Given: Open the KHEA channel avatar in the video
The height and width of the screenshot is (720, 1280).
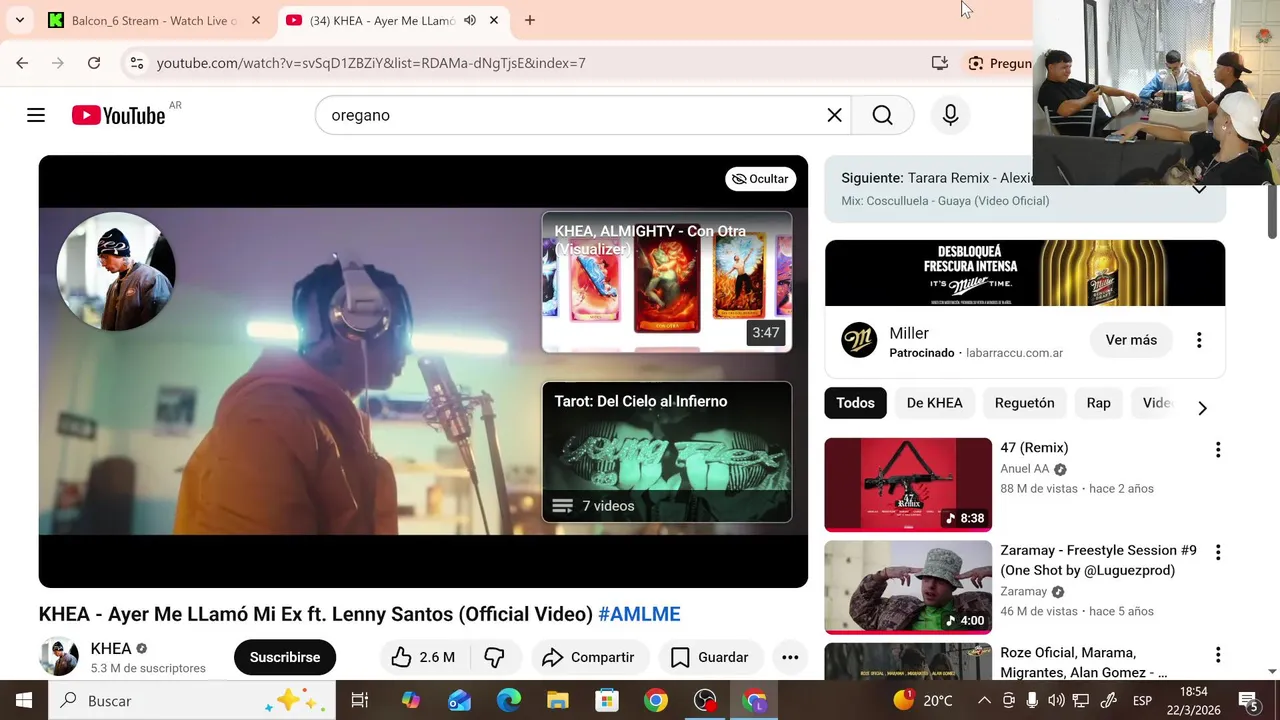Looking at the screenshot, I should pyautogui.click(x=115, y=271).
